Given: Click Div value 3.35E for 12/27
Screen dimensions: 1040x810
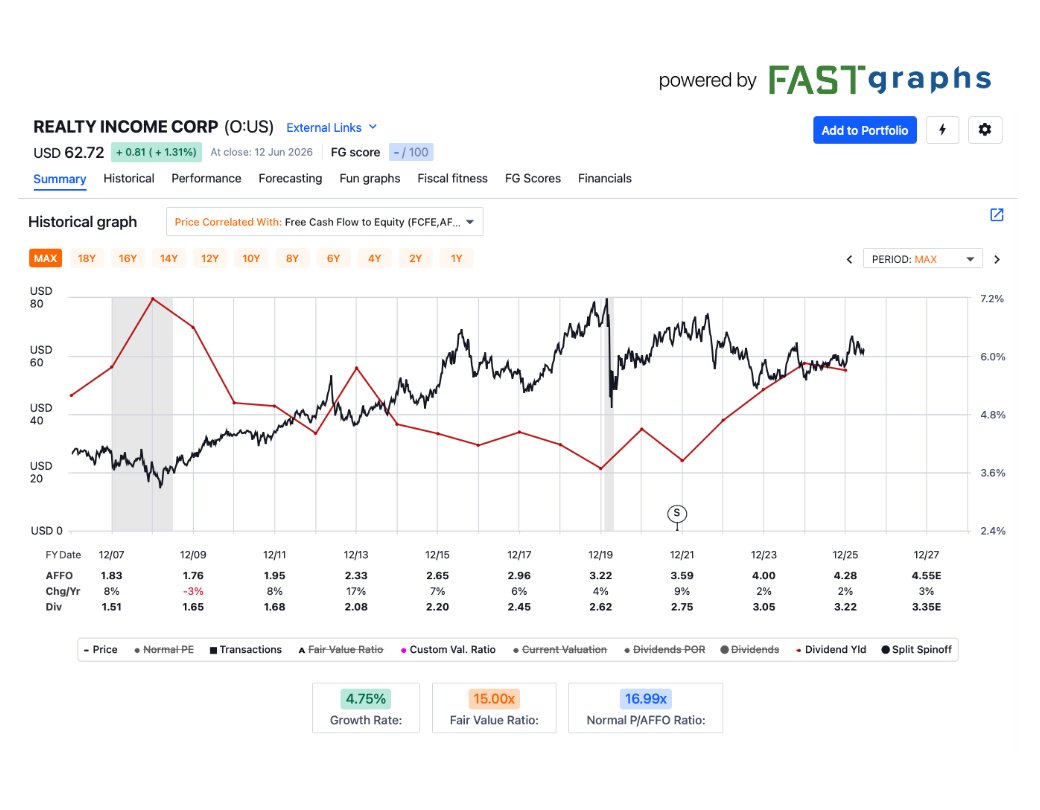Looking at the screenshot, I should click(927, 607).
